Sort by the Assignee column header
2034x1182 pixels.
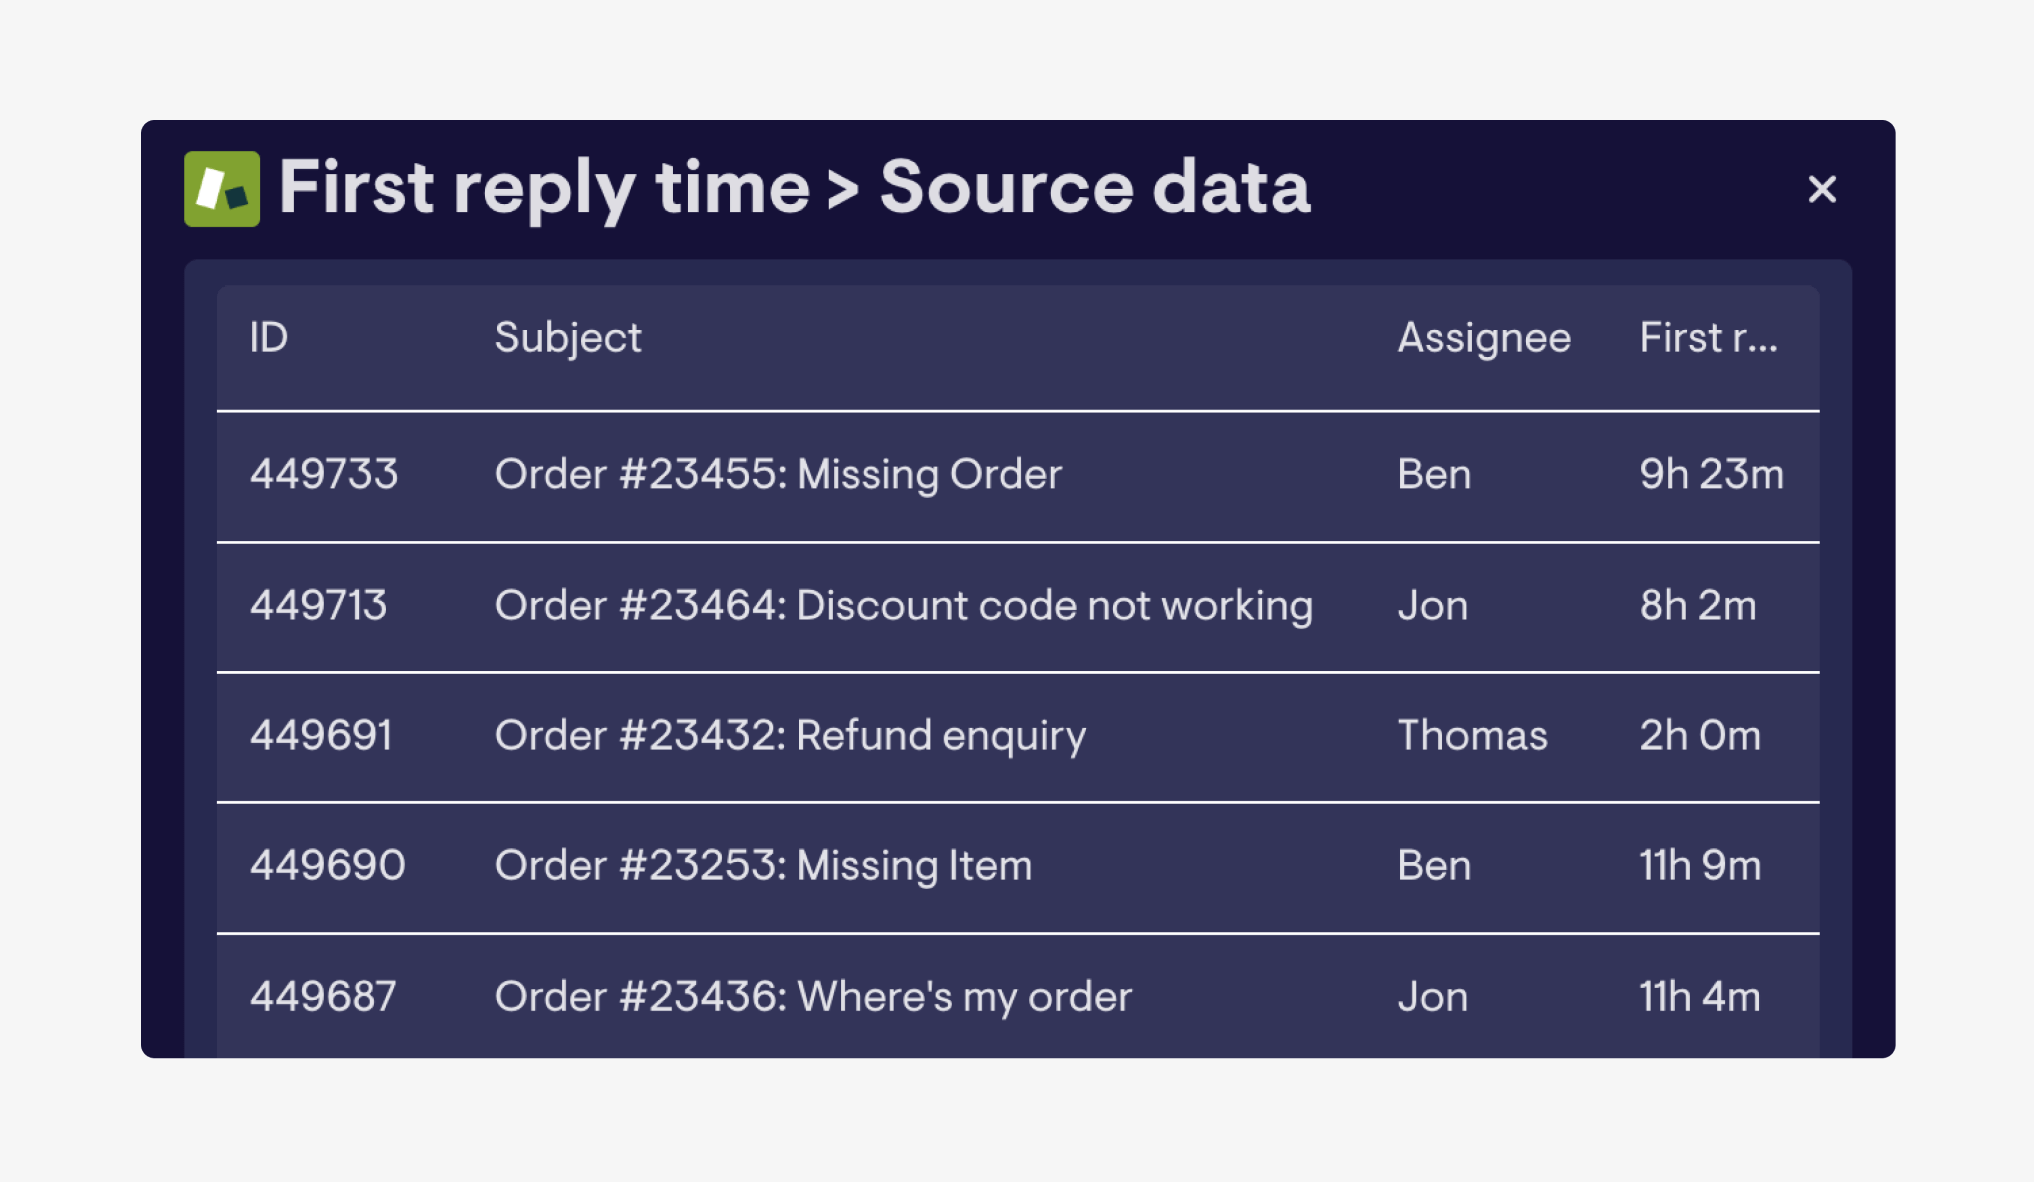(x=1484, y=338)
